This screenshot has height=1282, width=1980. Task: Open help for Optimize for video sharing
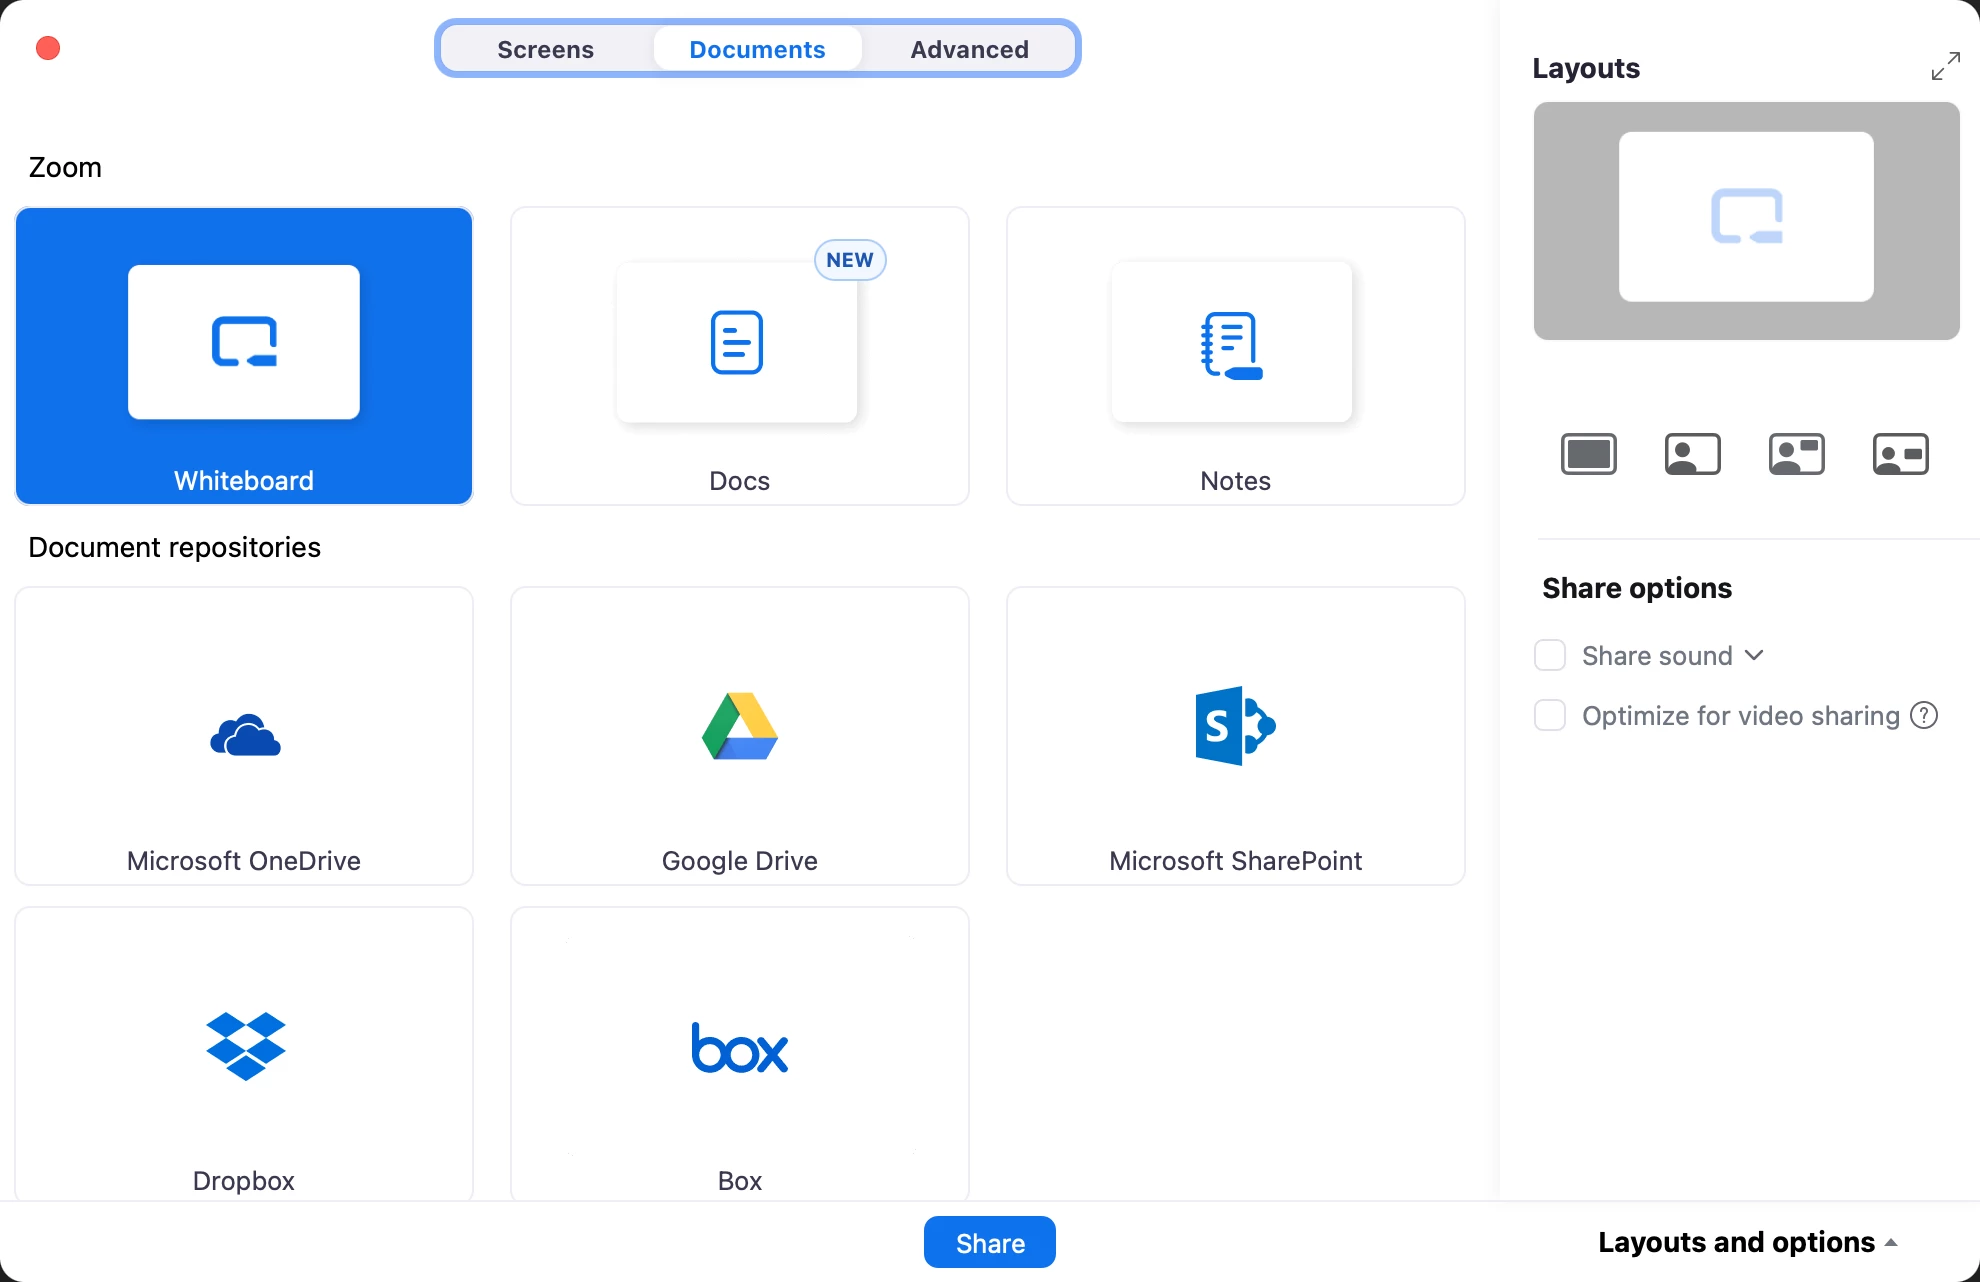1924,716
